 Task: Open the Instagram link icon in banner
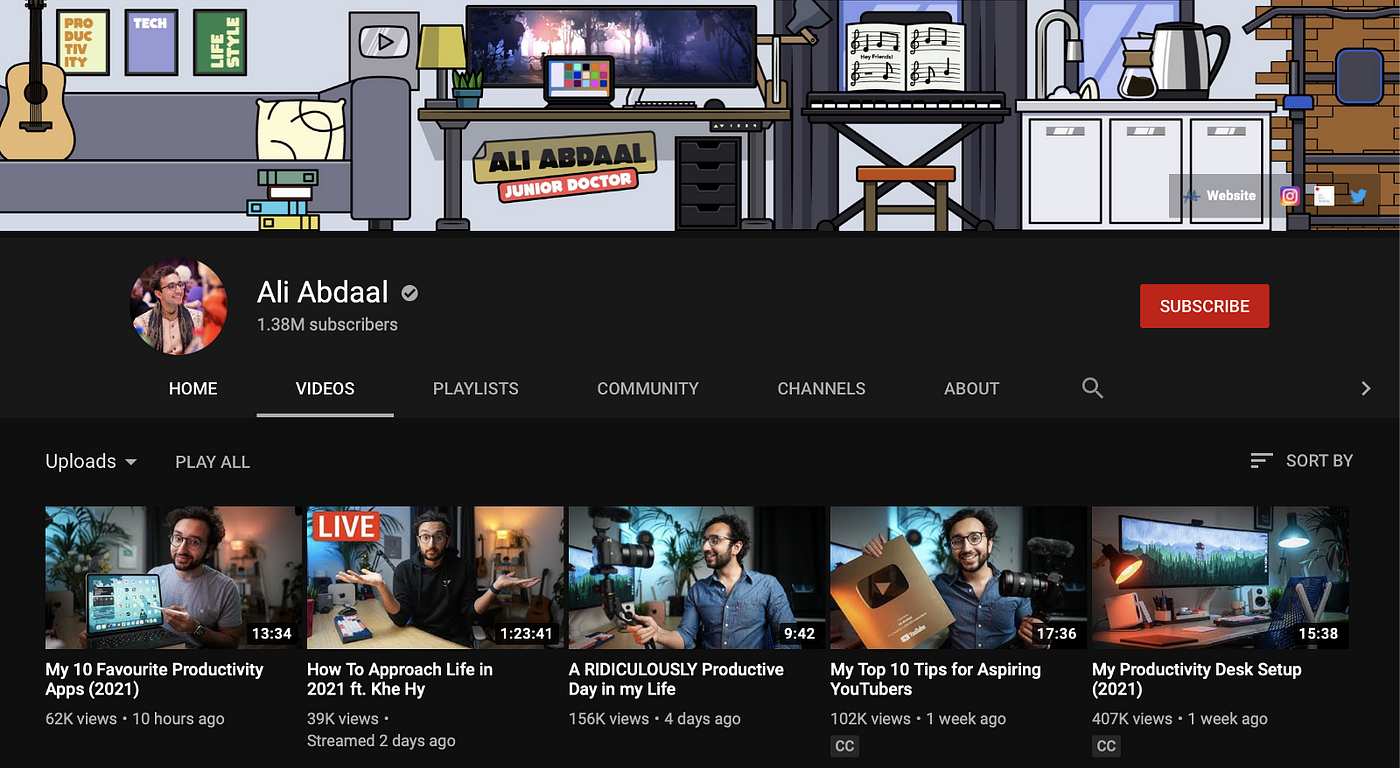[x=1290, y=196]
